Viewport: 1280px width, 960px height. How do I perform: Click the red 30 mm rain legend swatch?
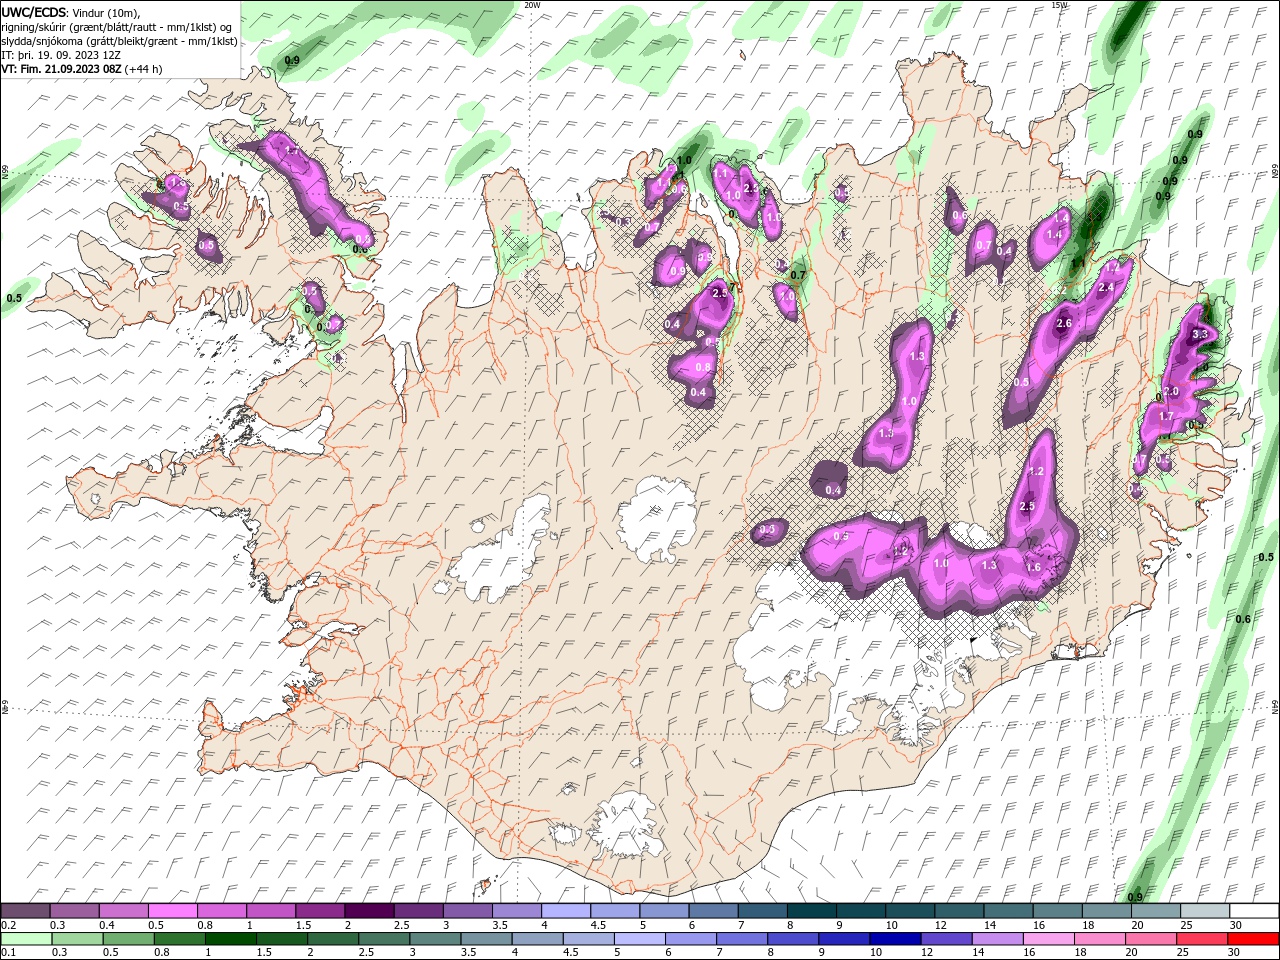[x=1254, y=939]
